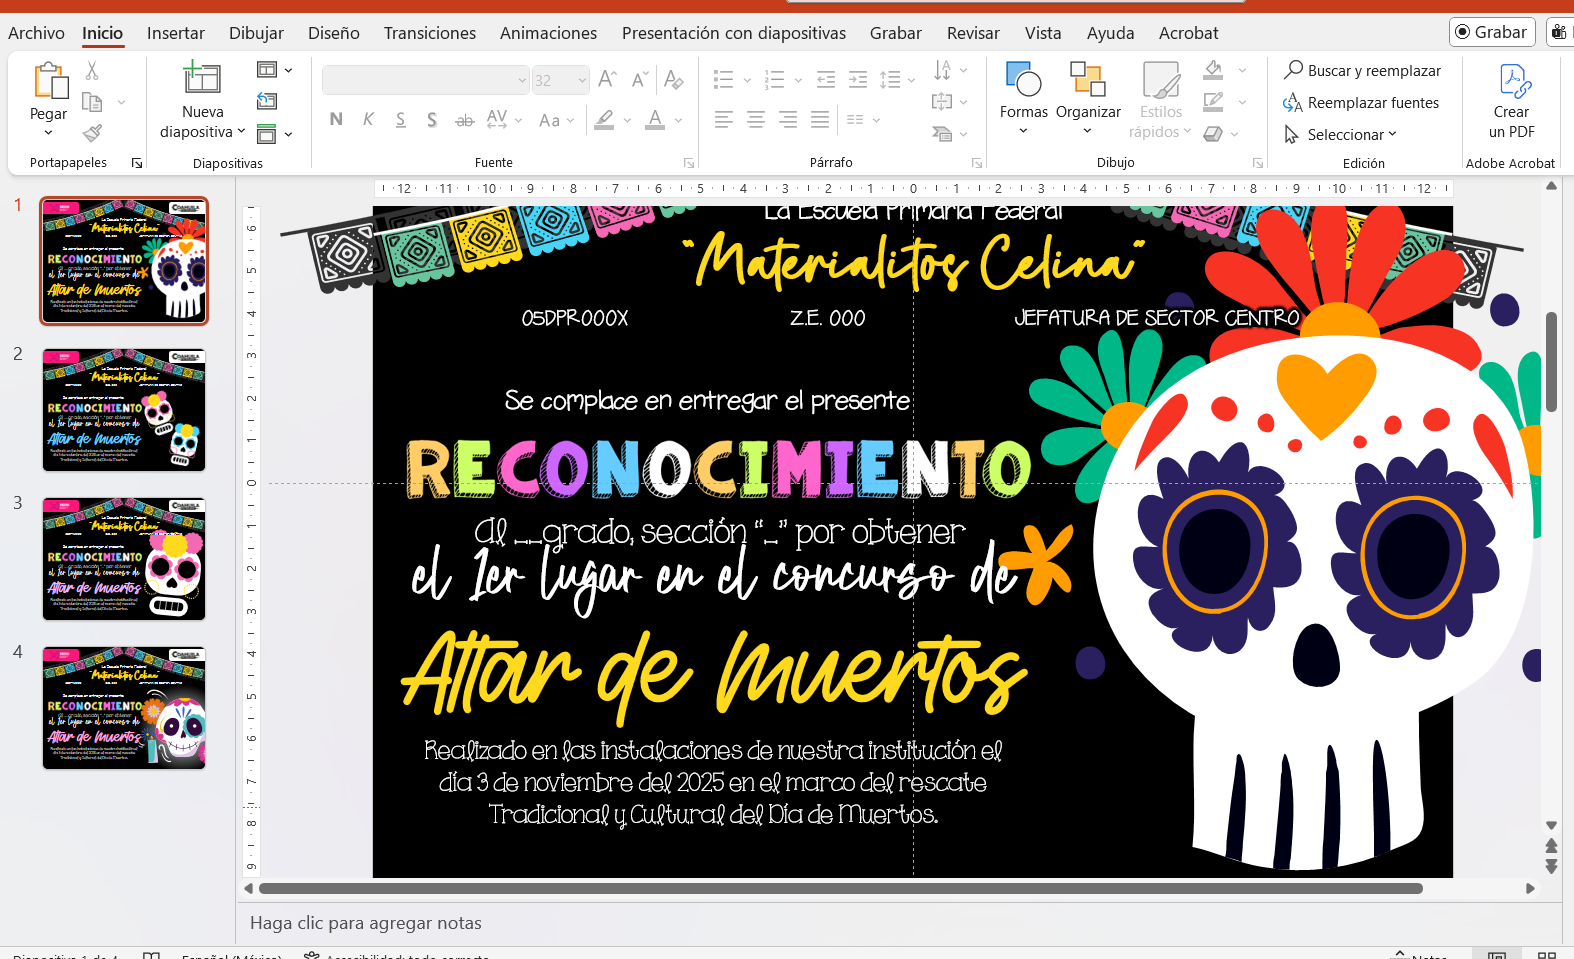Toggle underline (S) formatting
Image resolution: width=1574 pixels, height=959 pixels.
[400, 120]
